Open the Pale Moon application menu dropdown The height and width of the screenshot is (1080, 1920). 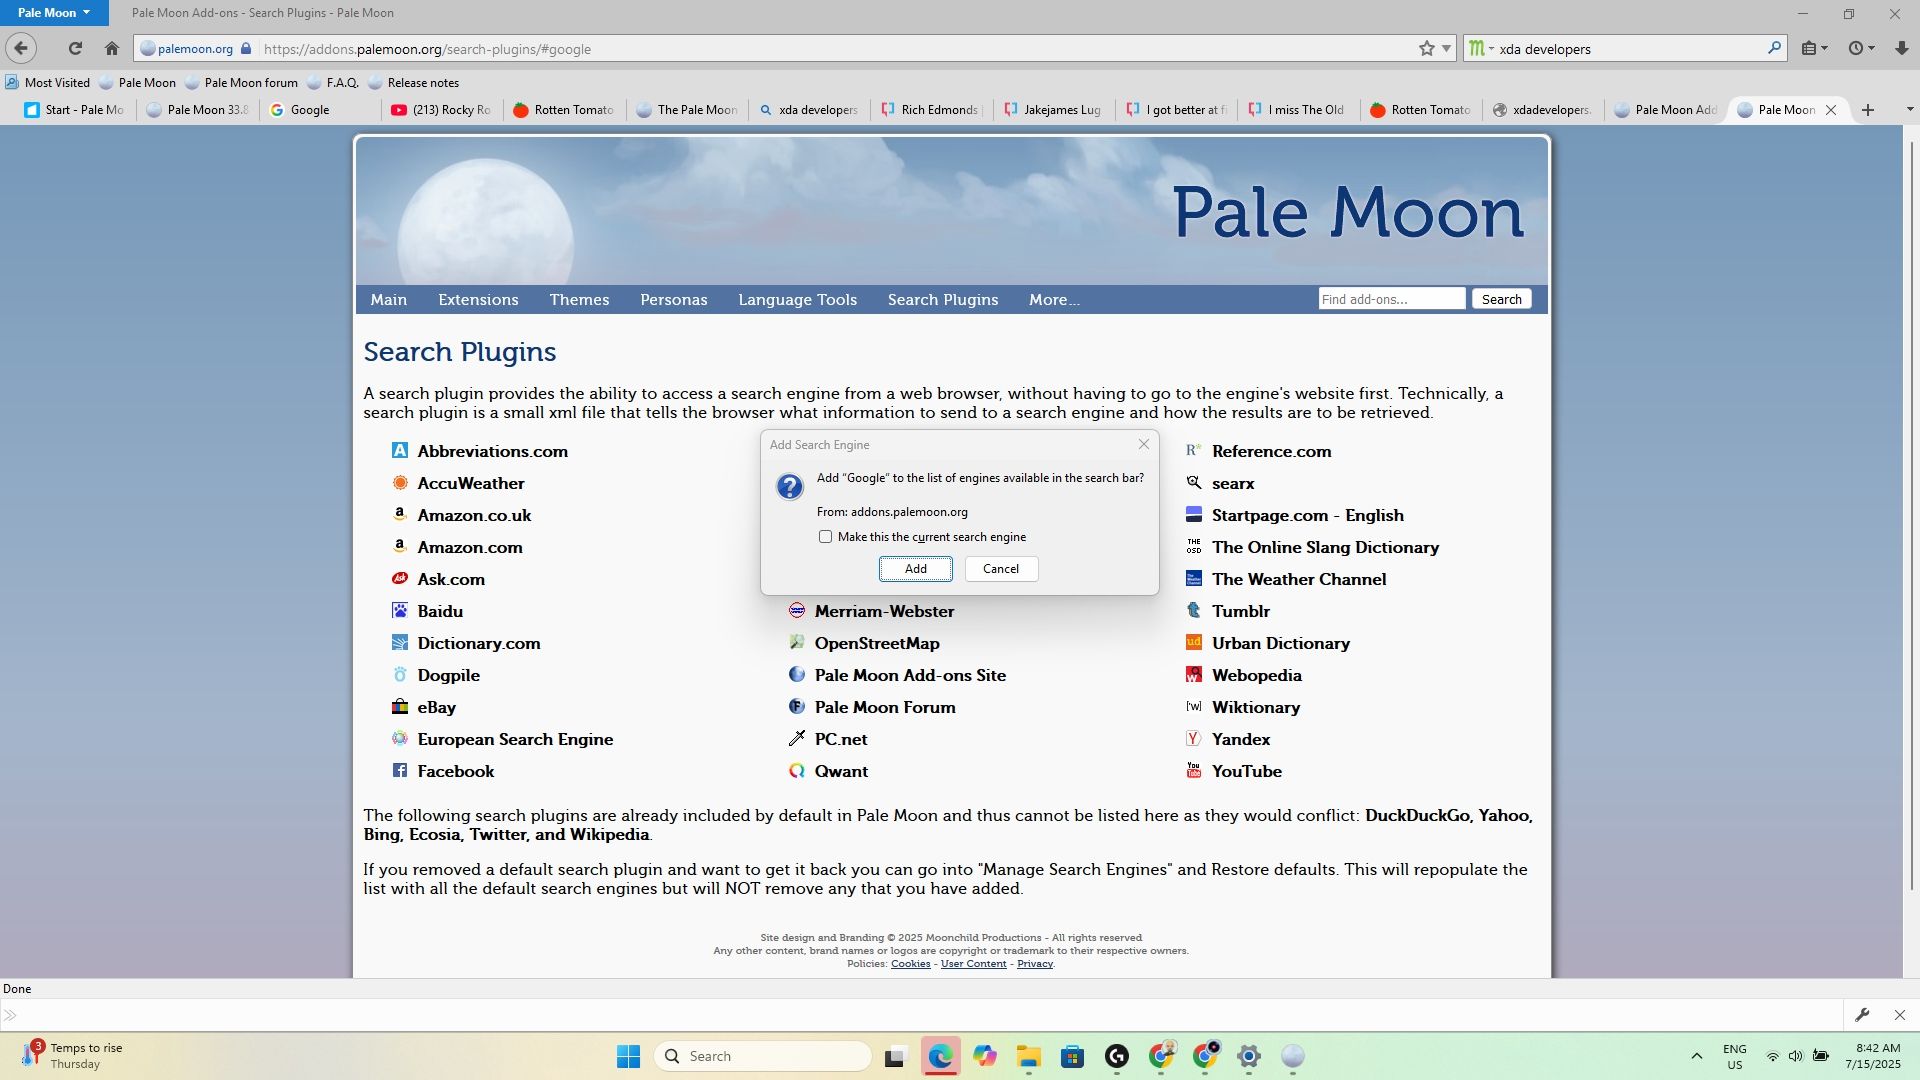(54, 13)
